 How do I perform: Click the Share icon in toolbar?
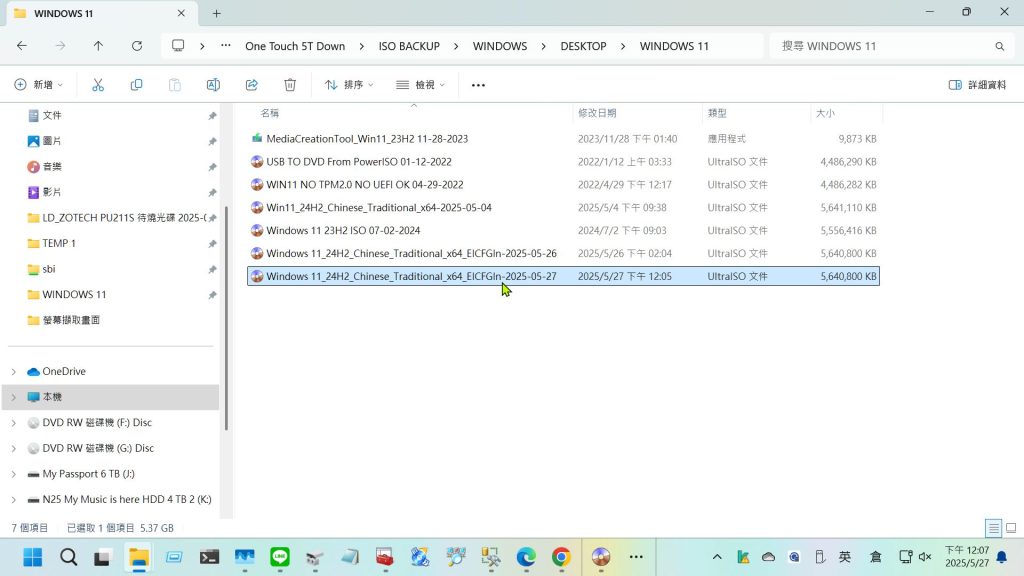coord(251,85)
